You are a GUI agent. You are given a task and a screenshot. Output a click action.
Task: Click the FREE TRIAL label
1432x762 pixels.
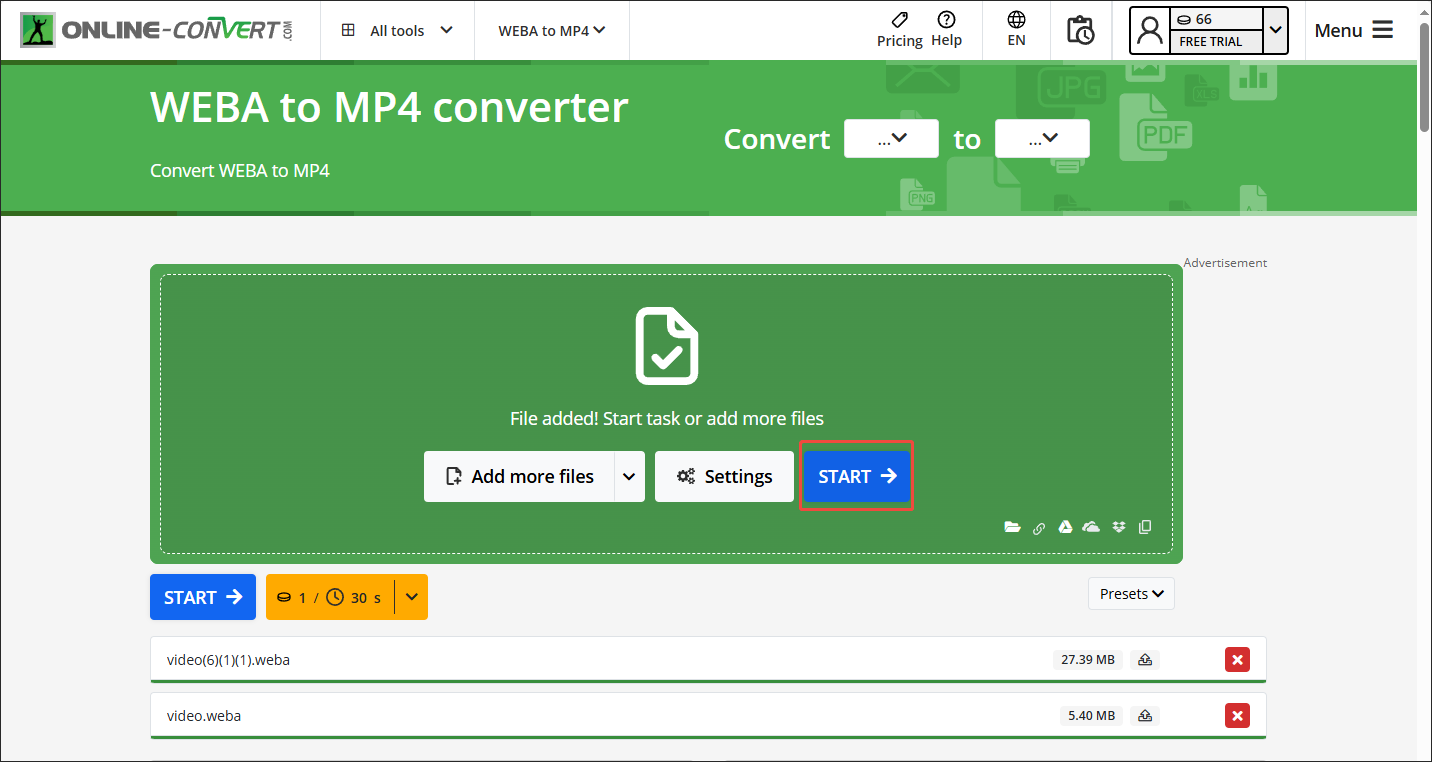[1210, 42]
